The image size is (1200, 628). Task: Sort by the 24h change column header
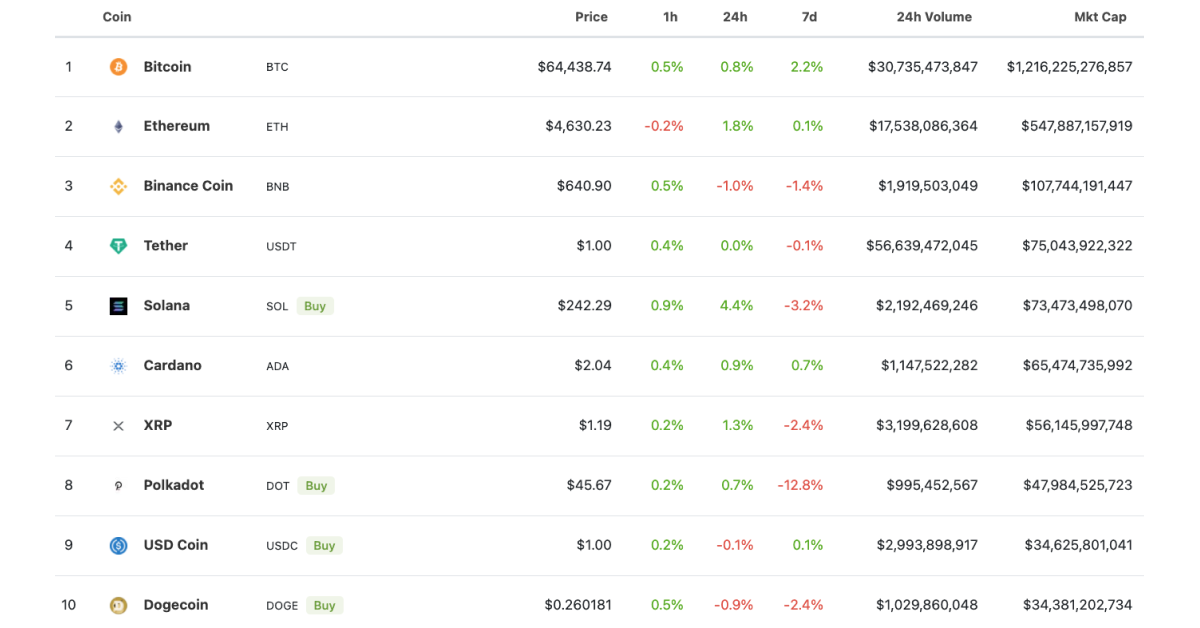click(735, 17)
